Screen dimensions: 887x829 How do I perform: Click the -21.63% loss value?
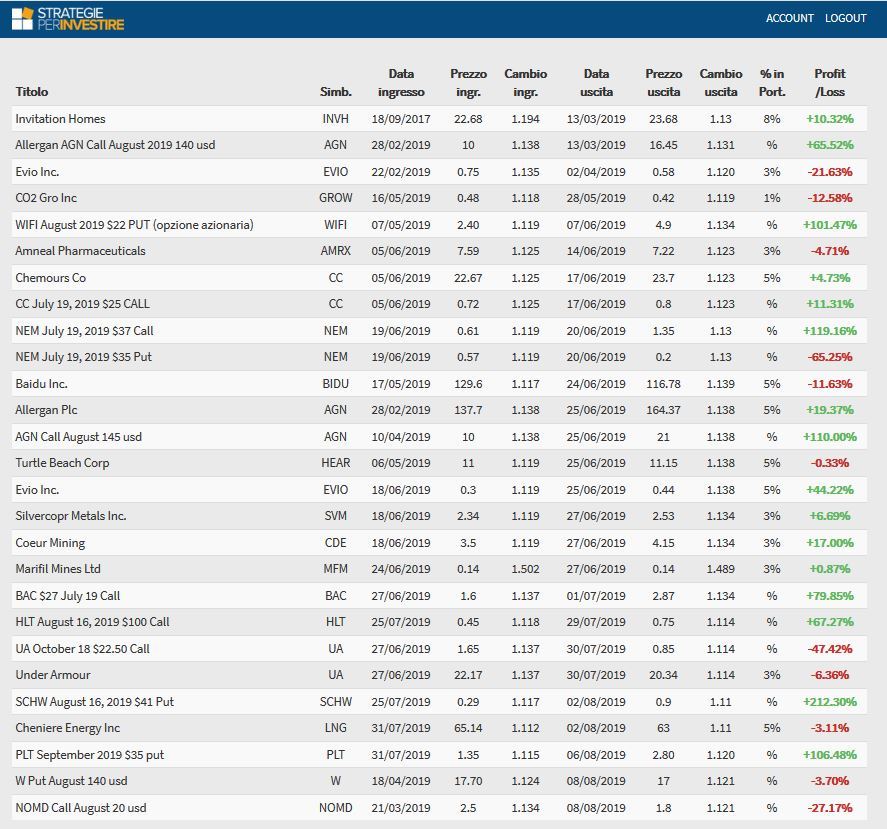click(830, 171)
